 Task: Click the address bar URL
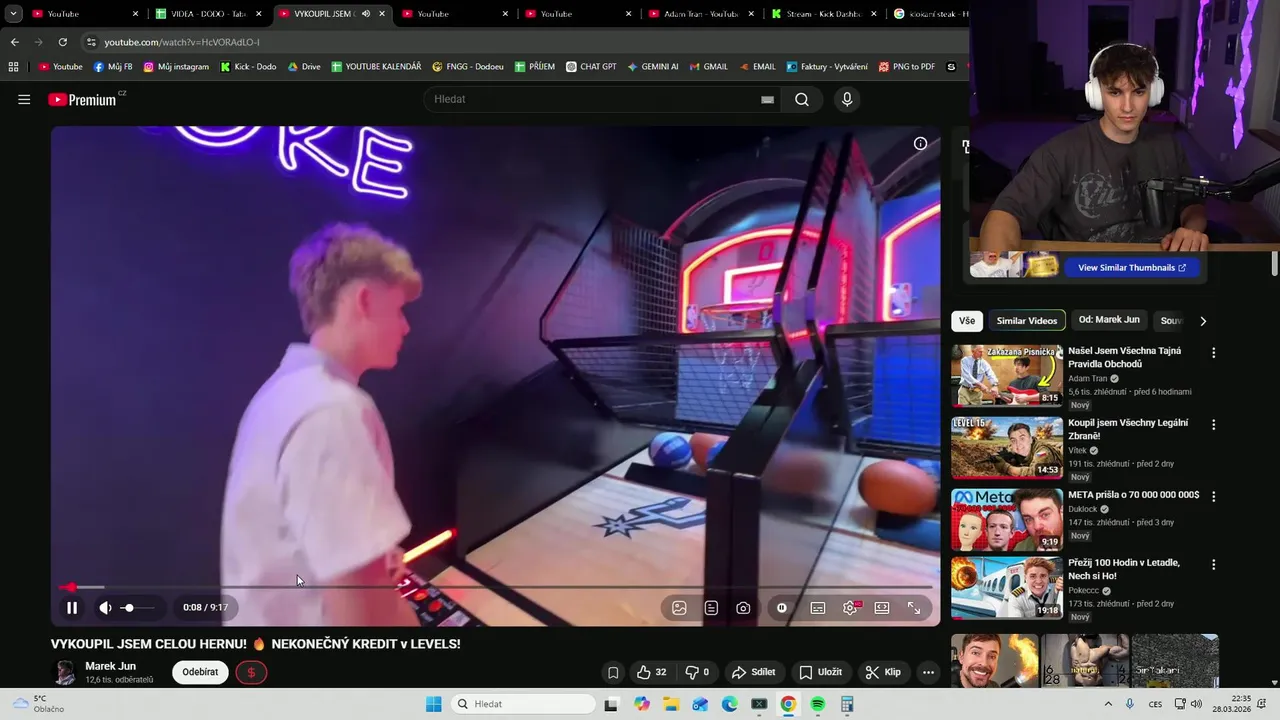tap(182, 42)
